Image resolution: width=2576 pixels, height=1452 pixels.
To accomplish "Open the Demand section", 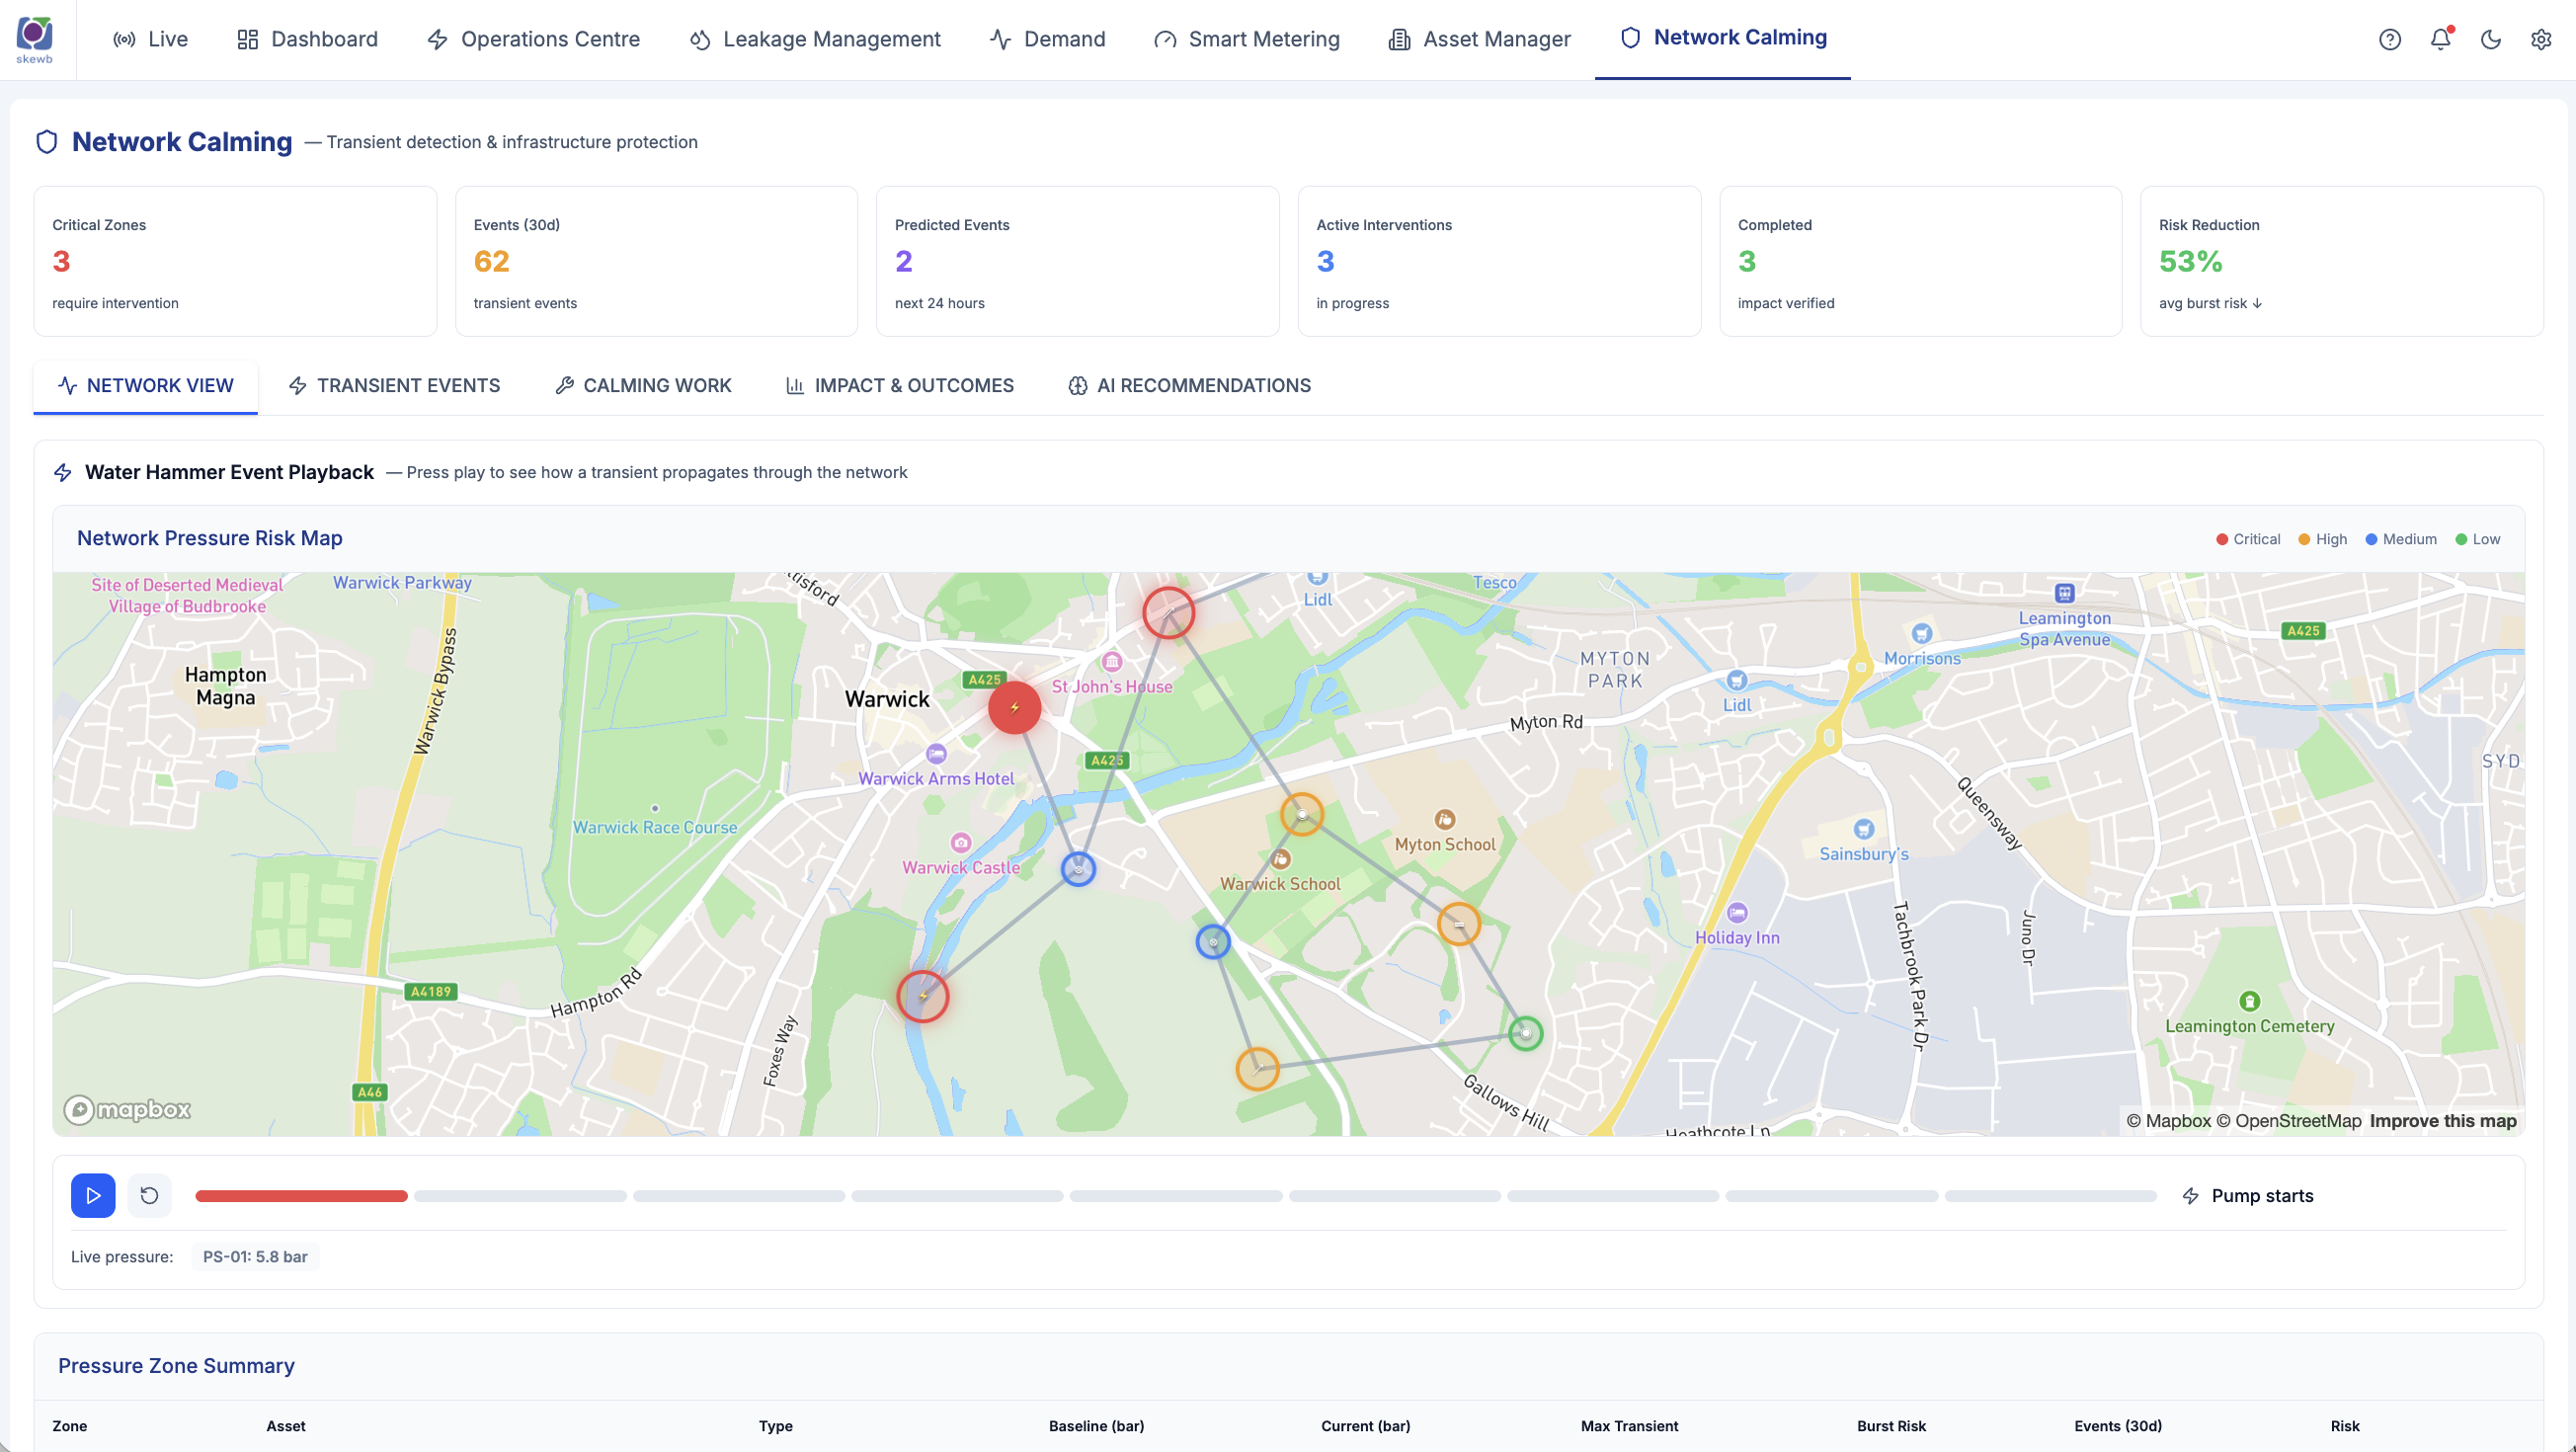I will point(1047,39).
